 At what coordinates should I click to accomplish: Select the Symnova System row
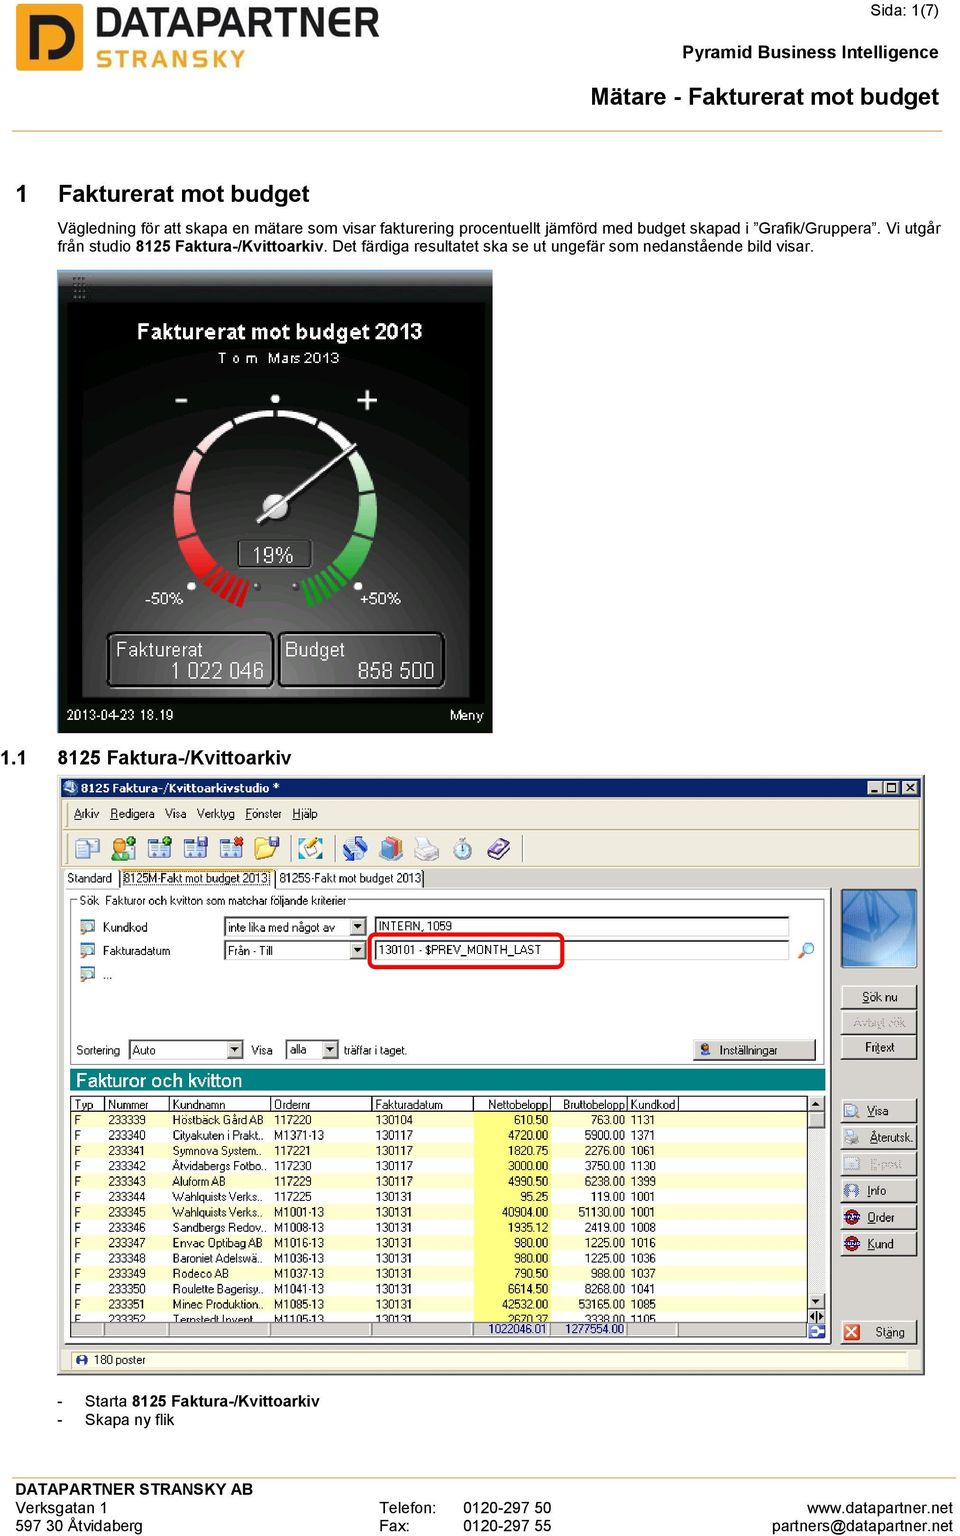[439, 1151]
